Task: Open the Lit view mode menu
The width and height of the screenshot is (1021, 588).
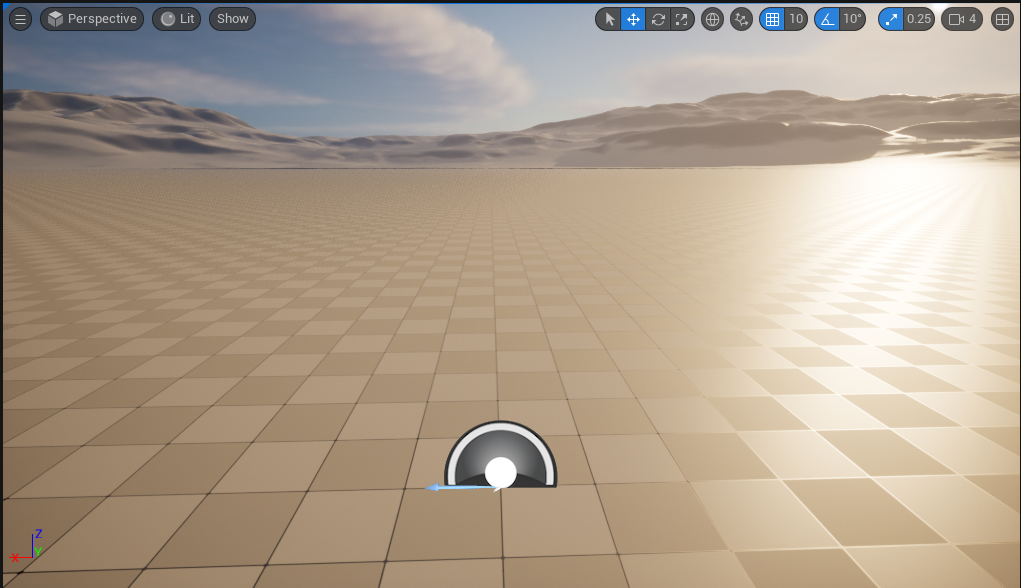Action: [176, 19]
